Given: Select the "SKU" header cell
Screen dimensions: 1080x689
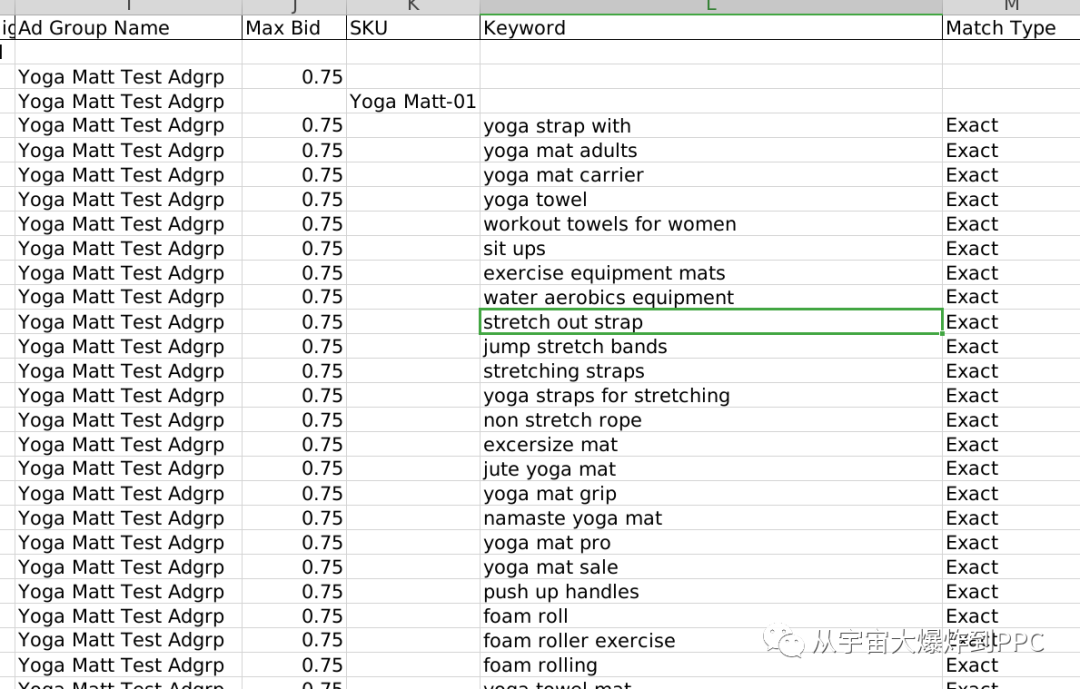Looking at the screenshot, I should tap(413, 28).
